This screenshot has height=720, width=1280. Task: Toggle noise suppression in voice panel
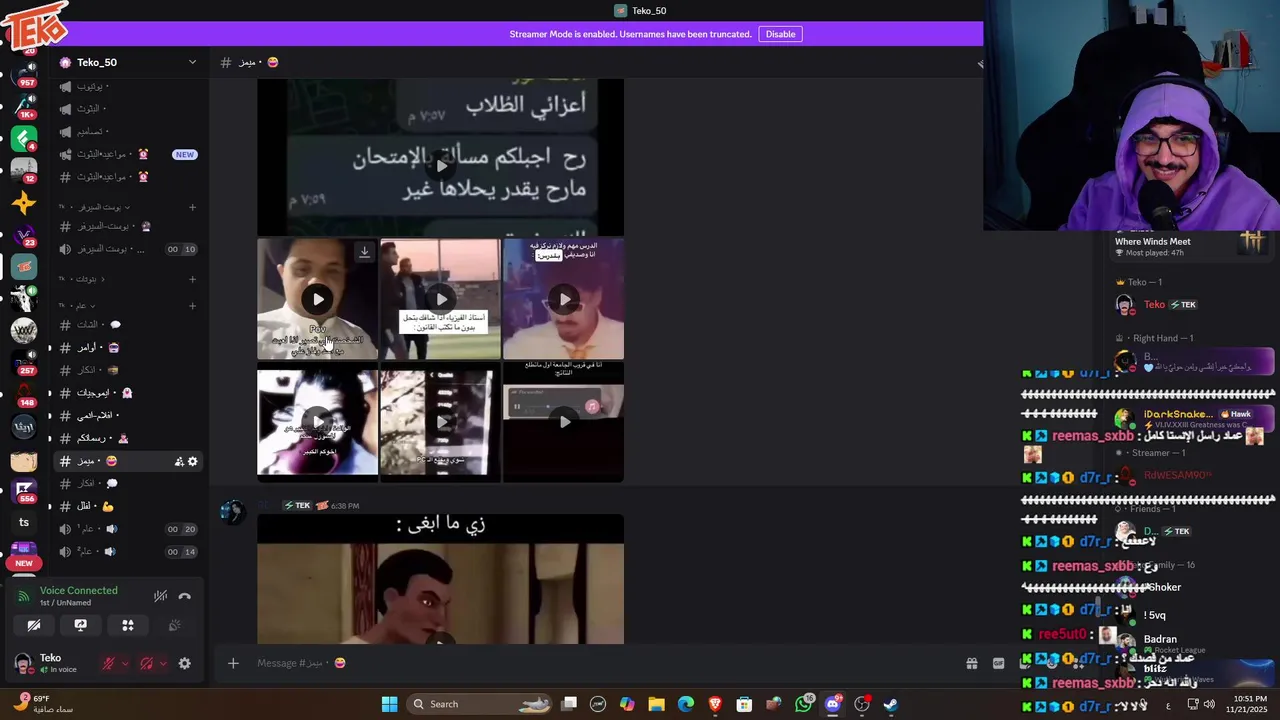(160, 596)
